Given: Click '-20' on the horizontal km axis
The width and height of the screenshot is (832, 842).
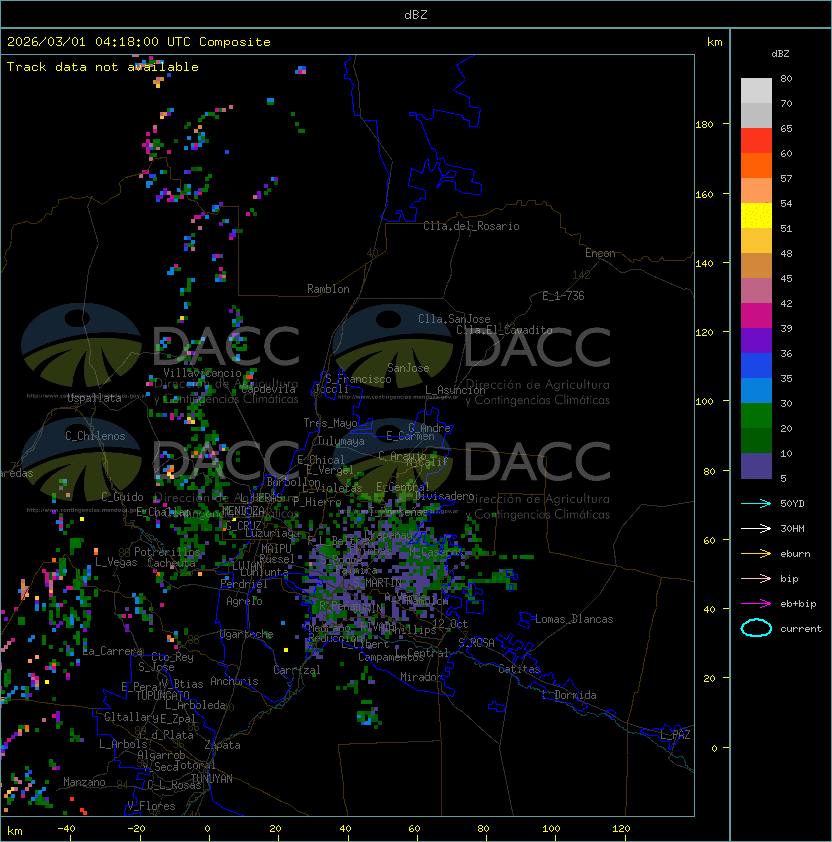Looking at the screenshot, I should pyautogui.click(x=136, y=829).
